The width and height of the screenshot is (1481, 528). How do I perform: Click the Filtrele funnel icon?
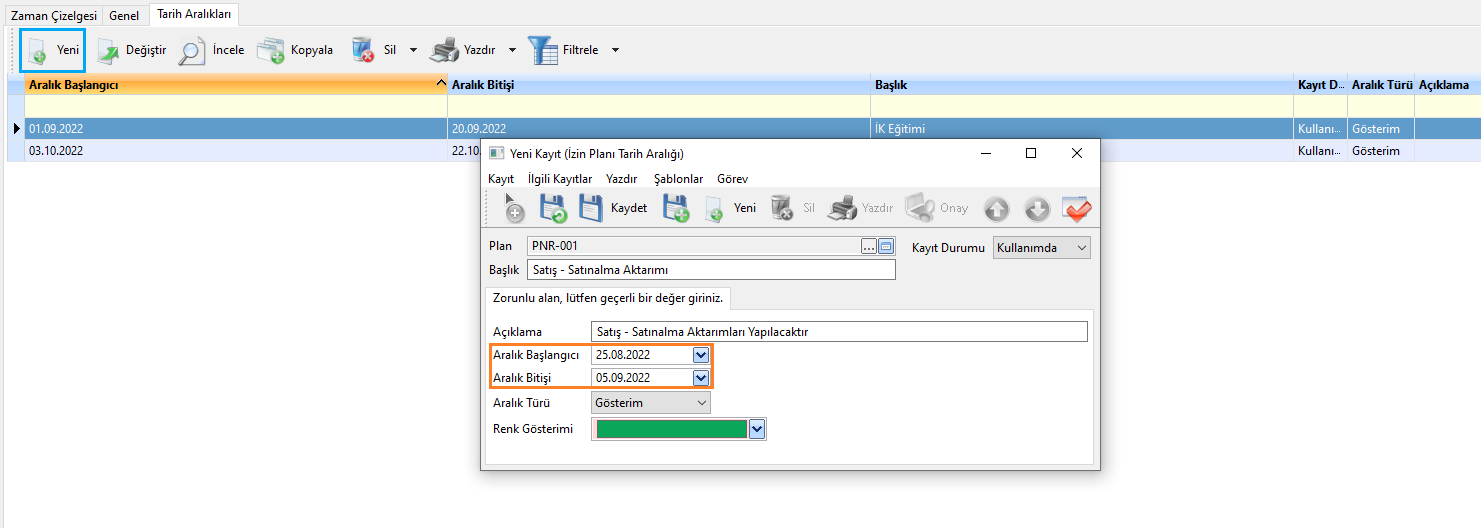543,50
